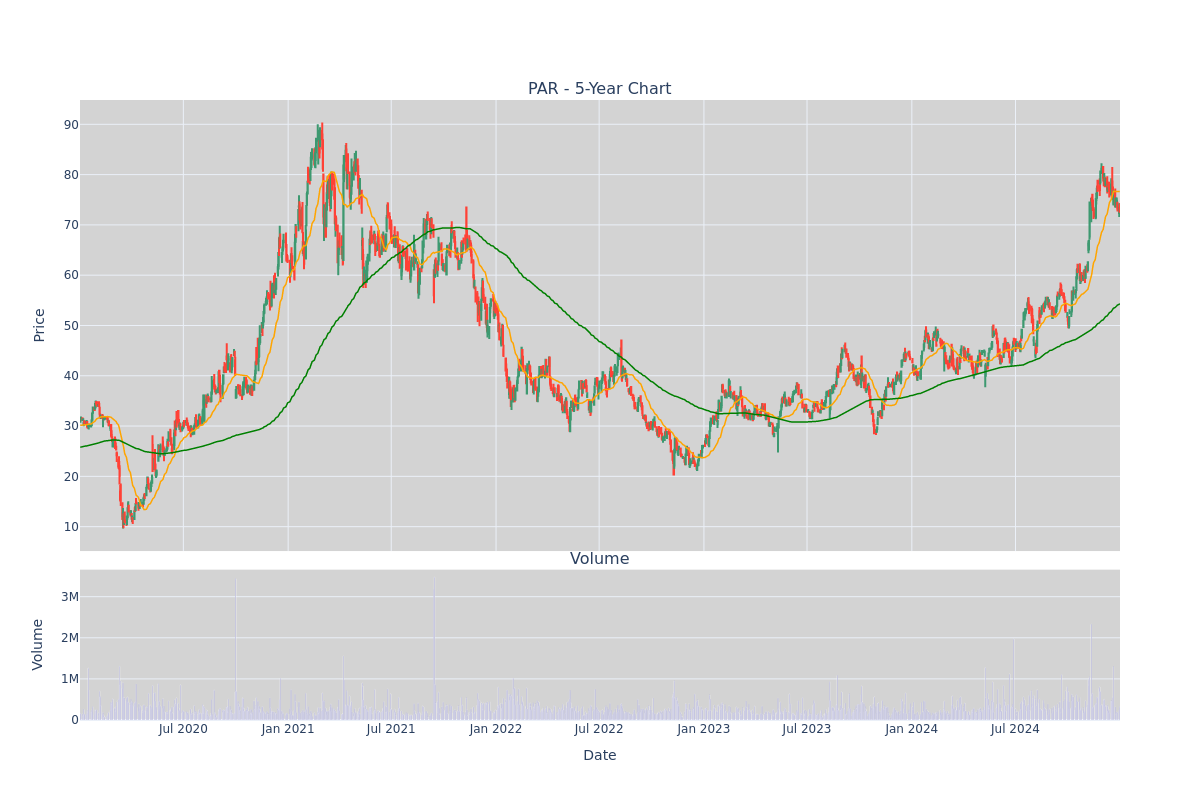
Task: Click the "Jul 2024" date tick
Action: 1015,729
